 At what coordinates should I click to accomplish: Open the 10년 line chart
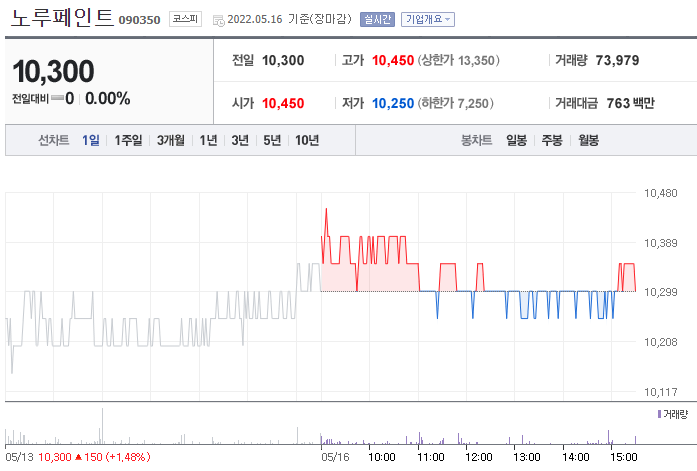tap(307, 140)
